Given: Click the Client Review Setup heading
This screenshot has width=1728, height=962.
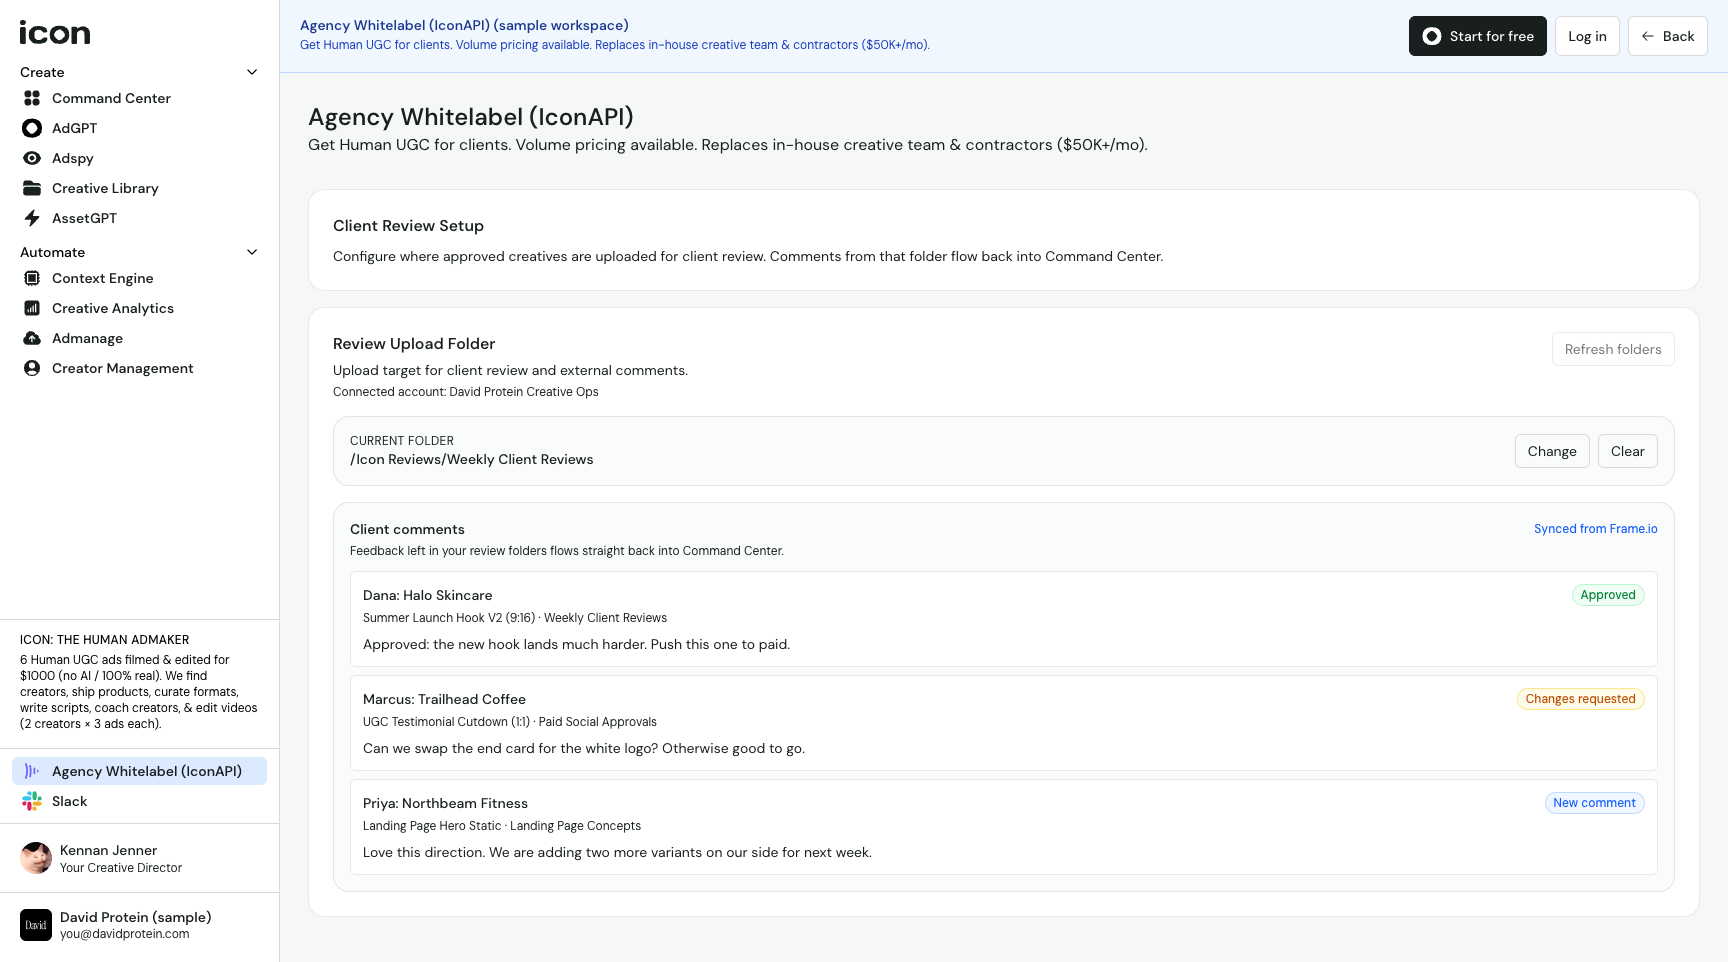Looking at the screenshot, I should coord(408,226).
